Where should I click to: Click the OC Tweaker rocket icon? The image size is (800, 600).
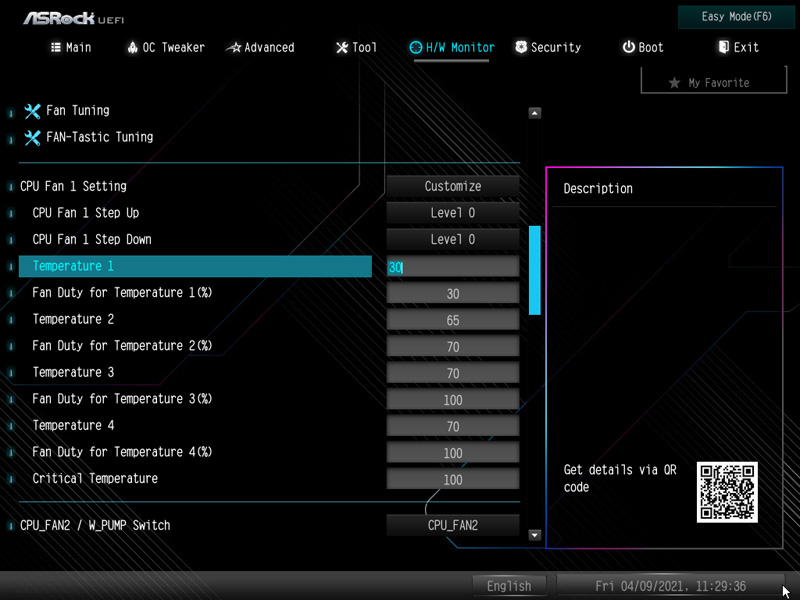pyautogui.click(x=133, y=47)
